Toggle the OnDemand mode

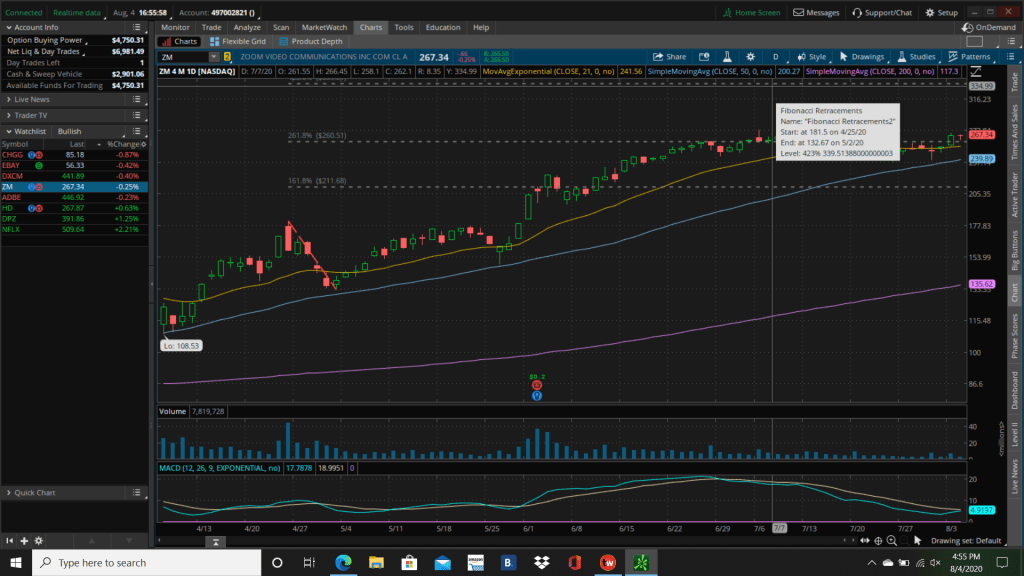988,27
